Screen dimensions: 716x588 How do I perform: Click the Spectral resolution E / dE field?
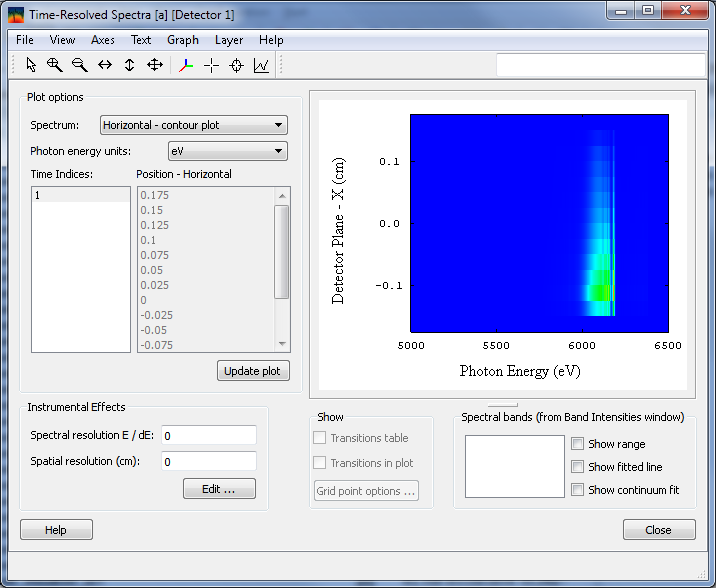point(209,436)
